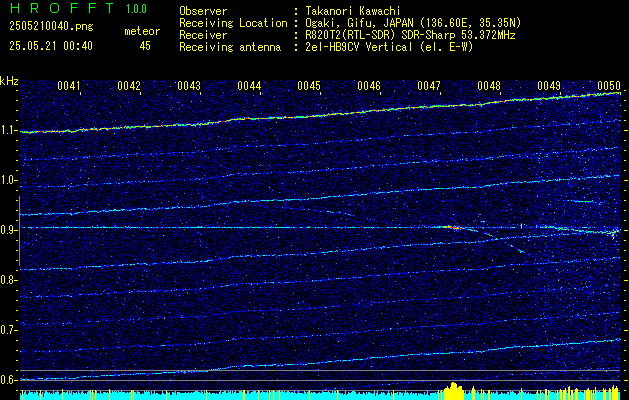629x400 pixels.
Task: Click the antenna 2el-HB9CV Vertical text
Action: pos(389,47)
